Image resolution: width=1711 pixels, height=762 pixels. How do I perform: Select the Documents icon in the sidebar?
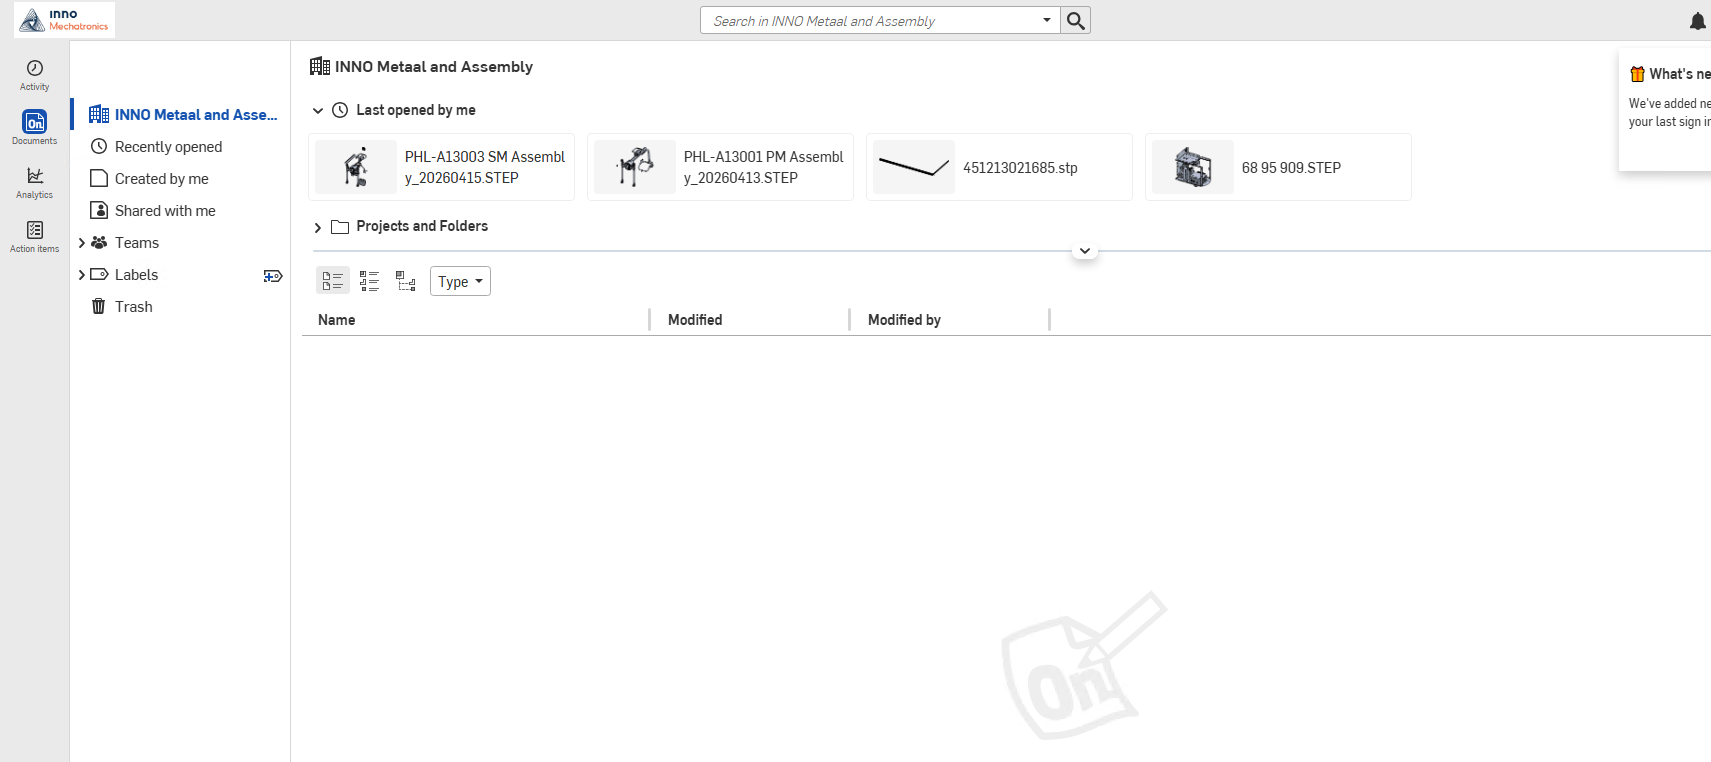(35, 128)
